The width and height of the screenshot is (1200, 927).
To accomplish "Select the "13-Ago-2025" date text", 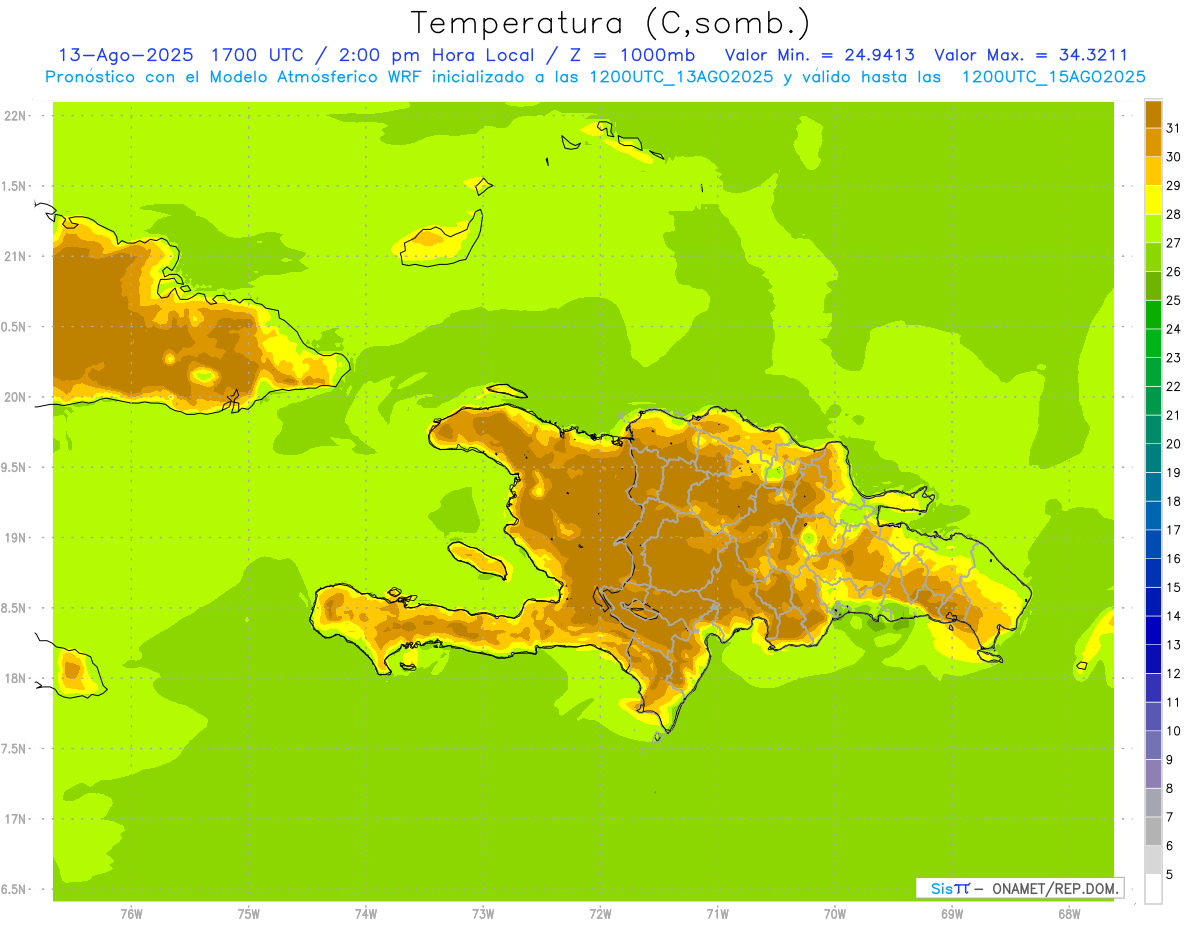I will 128,55.
